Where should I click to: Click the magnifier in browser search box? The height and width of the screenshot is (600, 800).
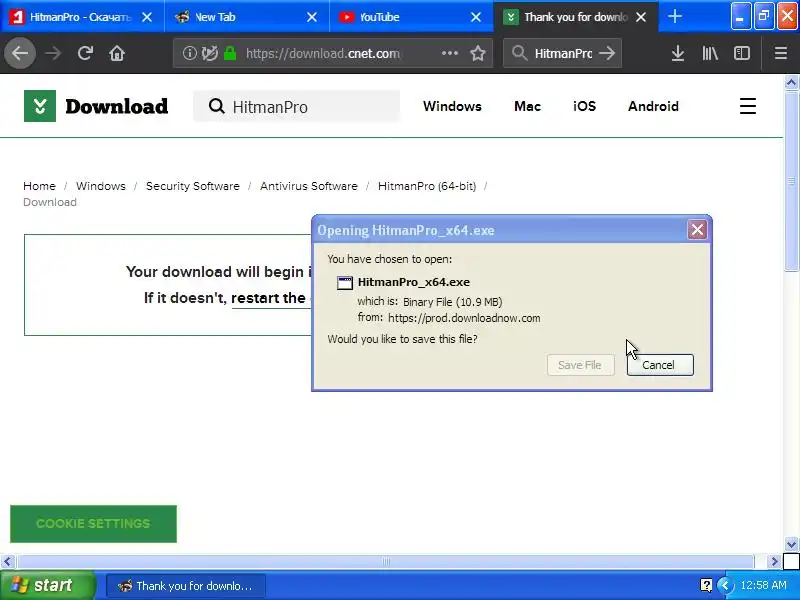pyautogui.click(x=519, y=53)
